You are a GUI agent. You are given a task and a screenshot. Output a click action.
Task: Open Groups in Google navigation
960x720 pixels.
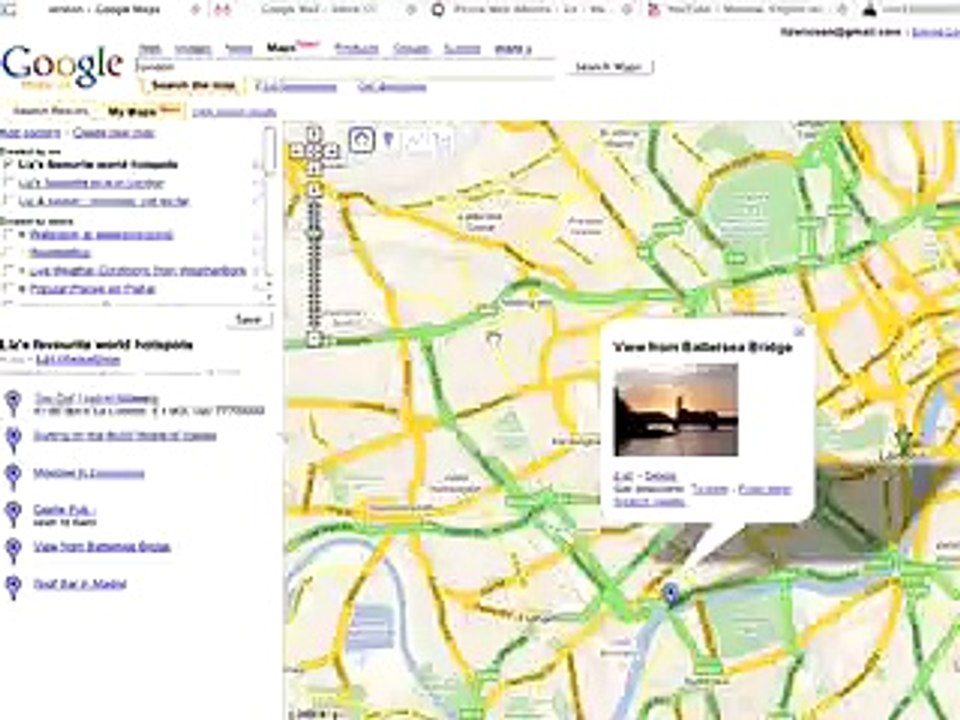[x=411, y=48]
